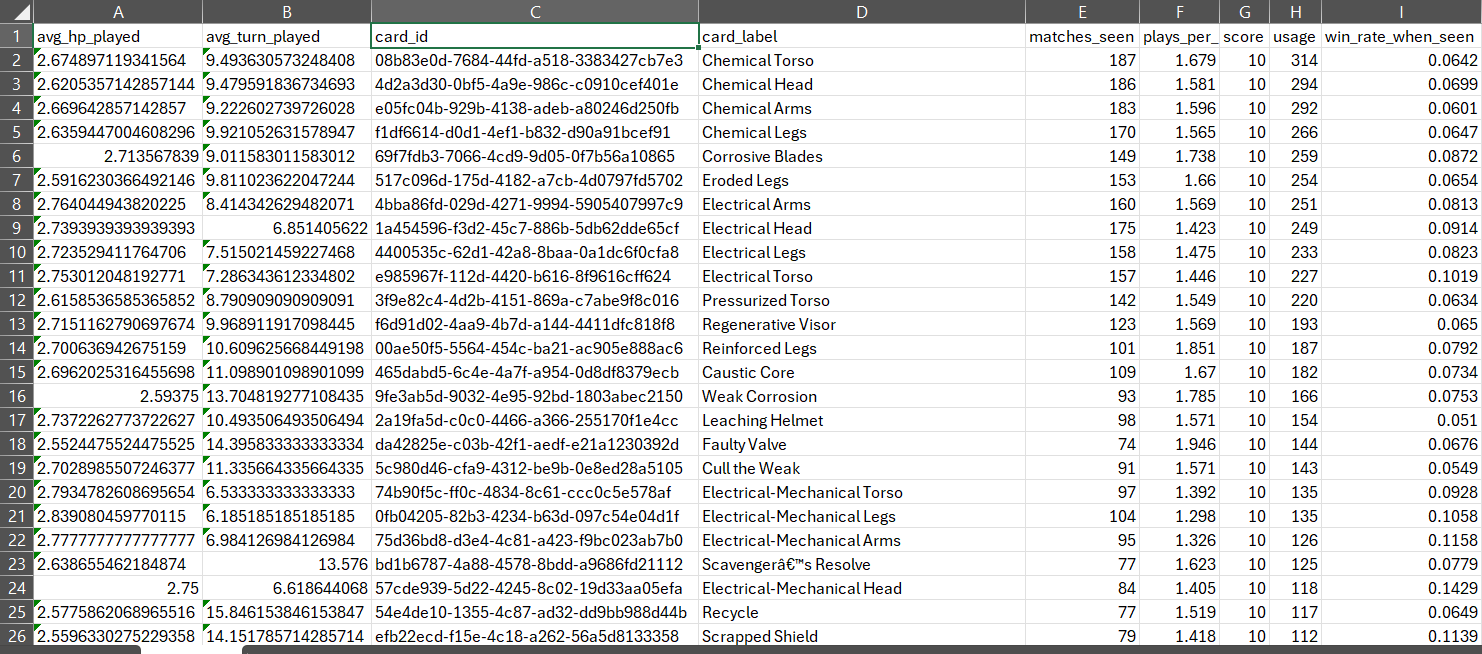Select column A header
The width and height of the screenshot is (1482, 654).
click(x=118, y=12)
